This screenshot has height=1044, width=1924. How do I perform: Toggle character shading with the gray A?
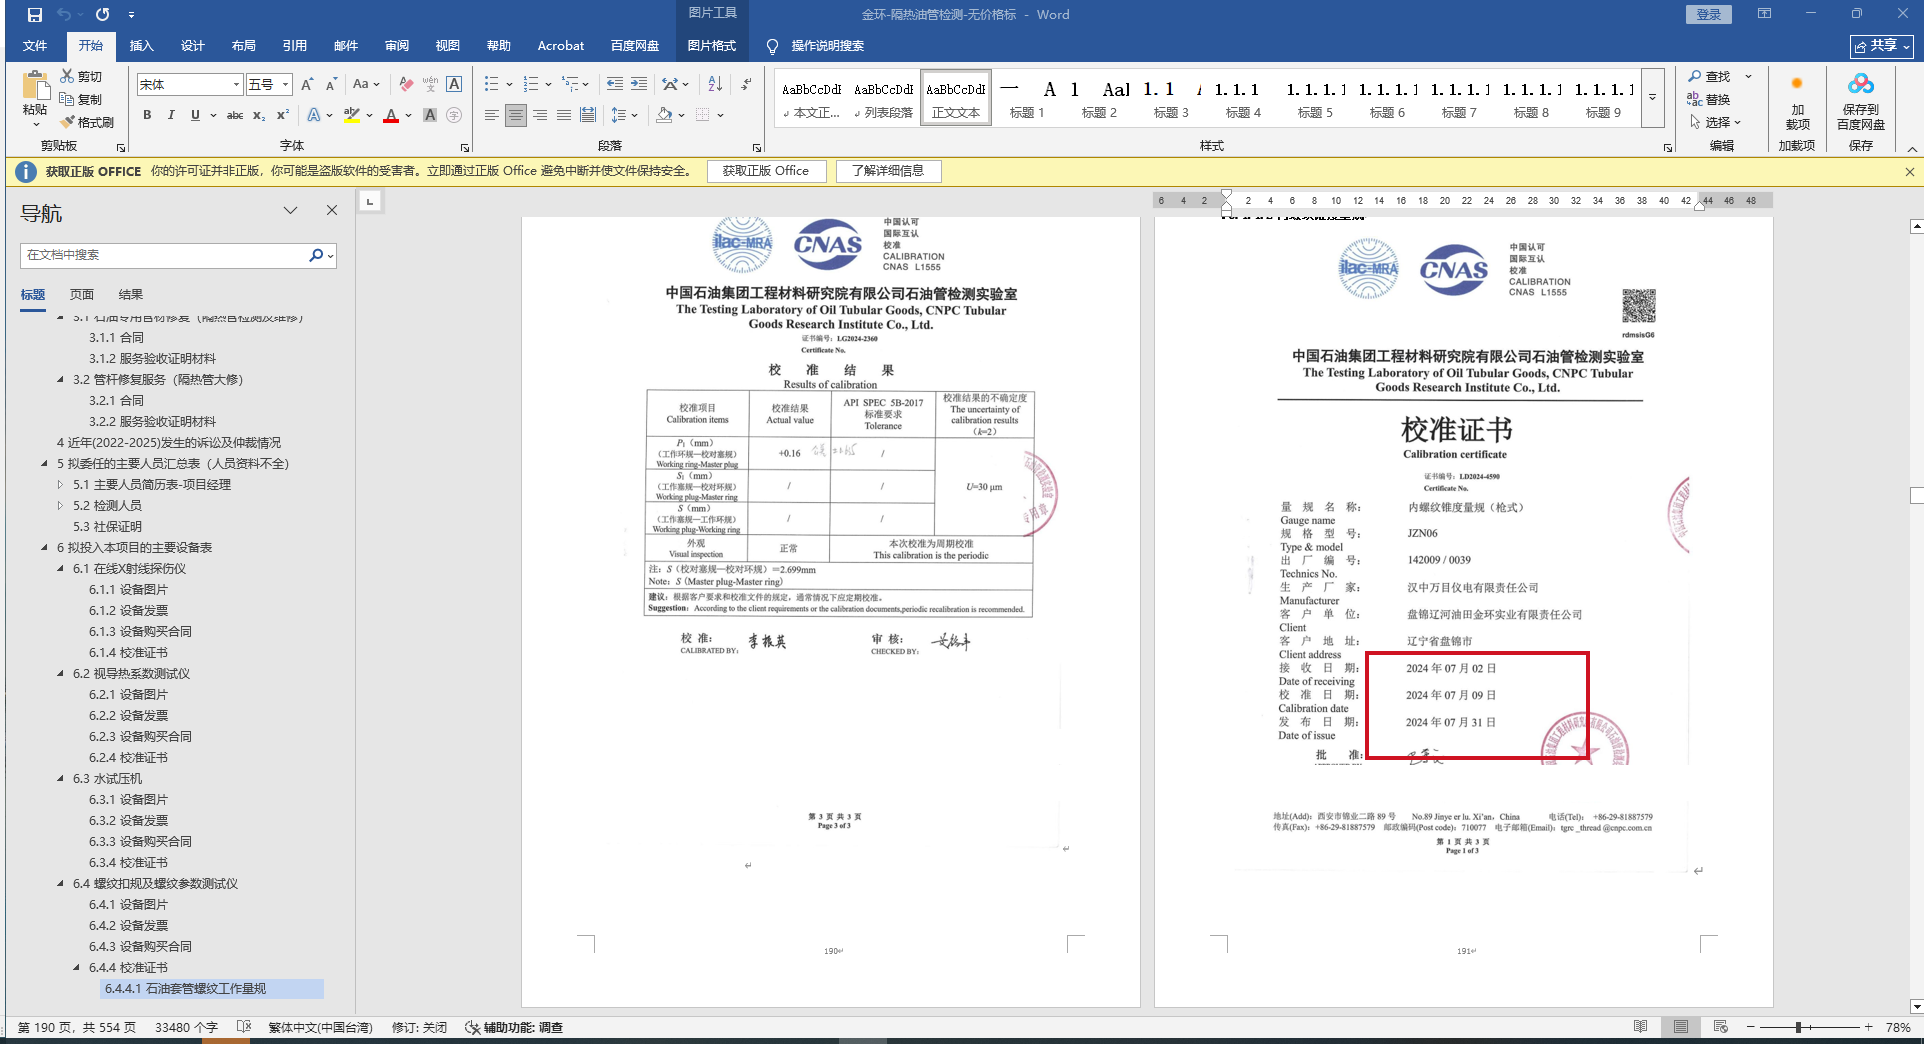(430, 115)
